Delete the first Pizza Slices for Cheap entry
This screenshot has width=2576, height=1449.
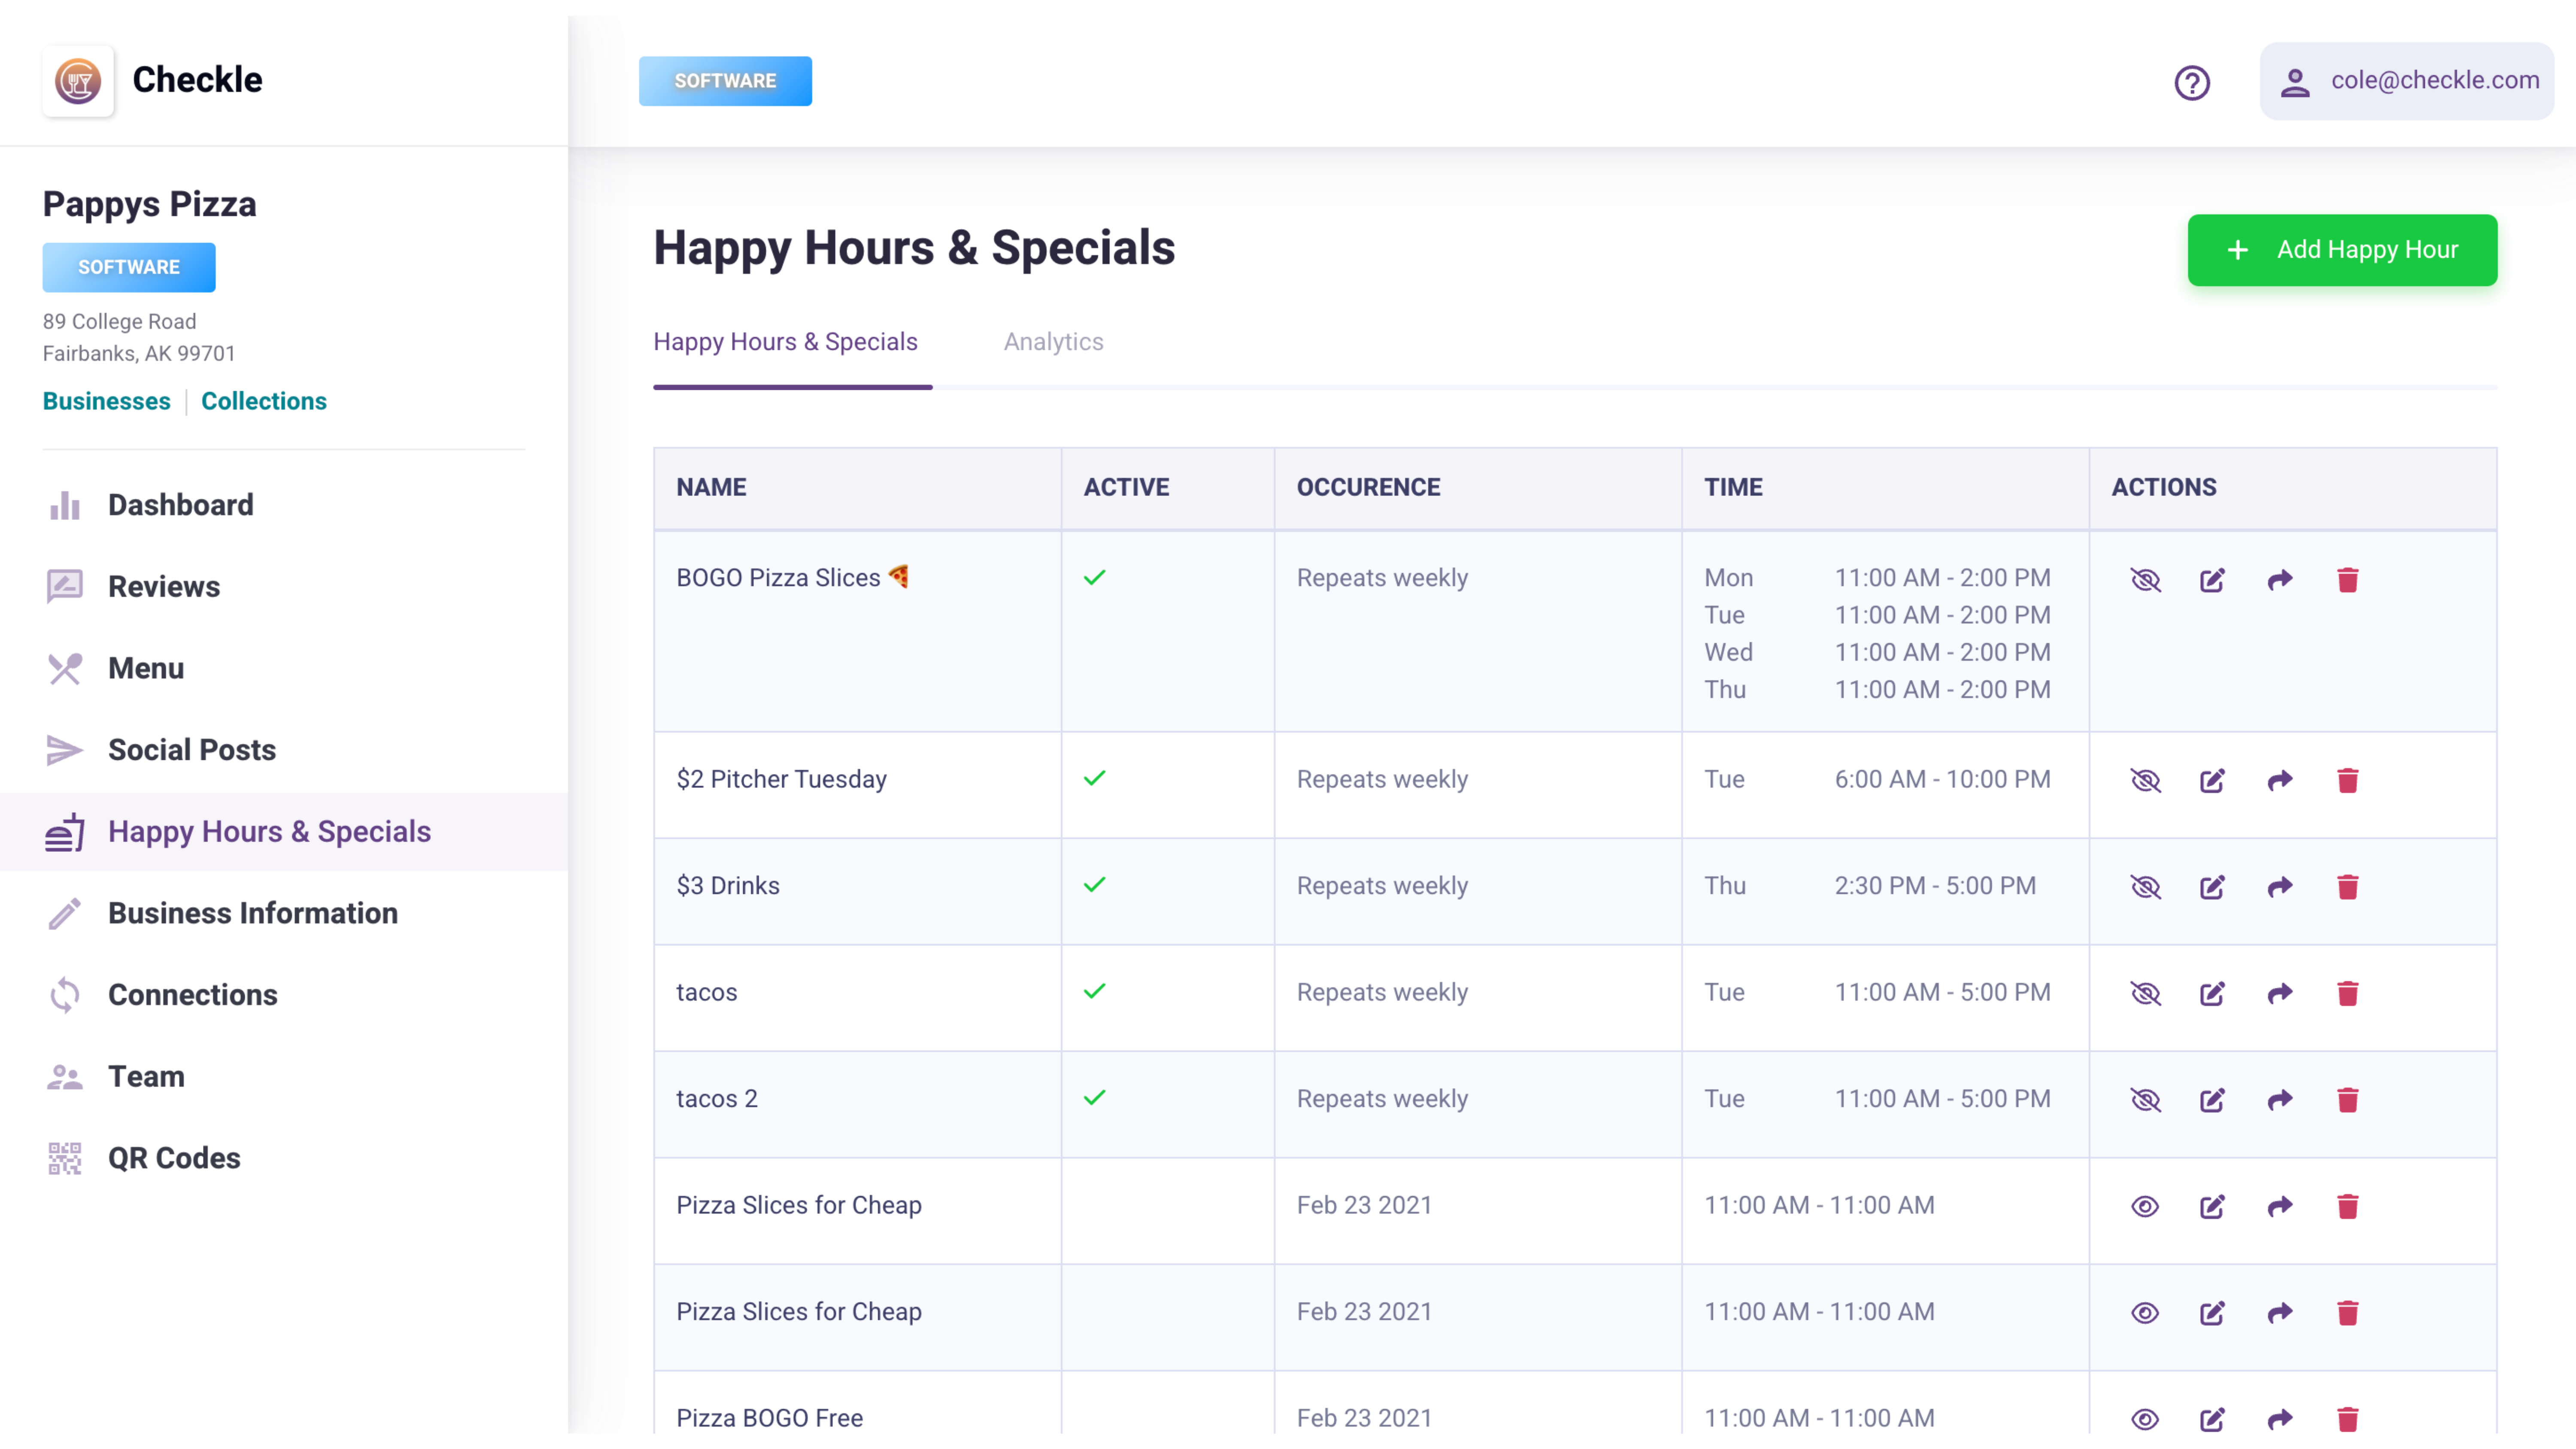click(x=2347, y=1207)
